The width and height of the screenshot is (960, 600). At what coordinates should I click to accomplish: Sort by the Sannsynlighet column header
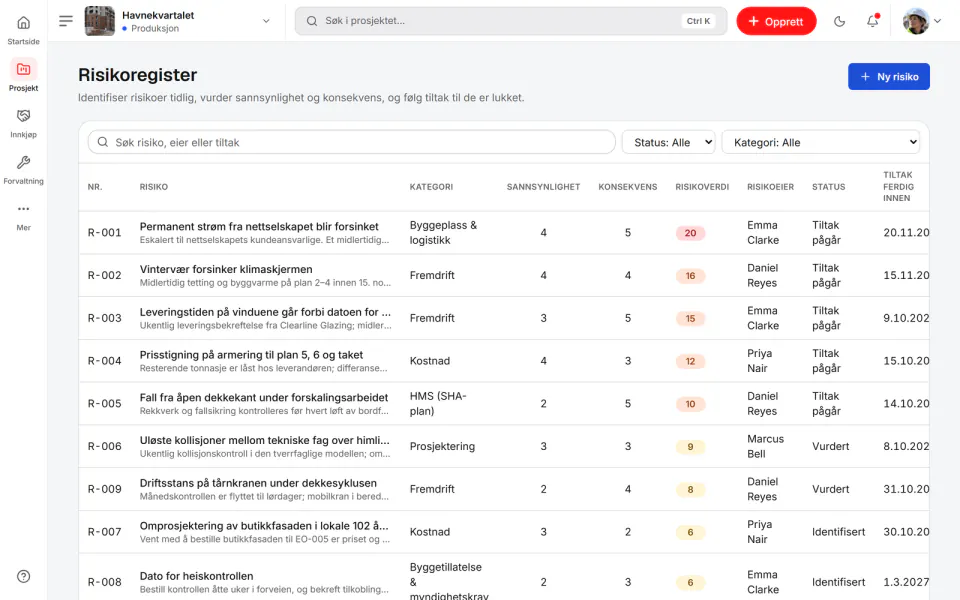coord(543,187)
